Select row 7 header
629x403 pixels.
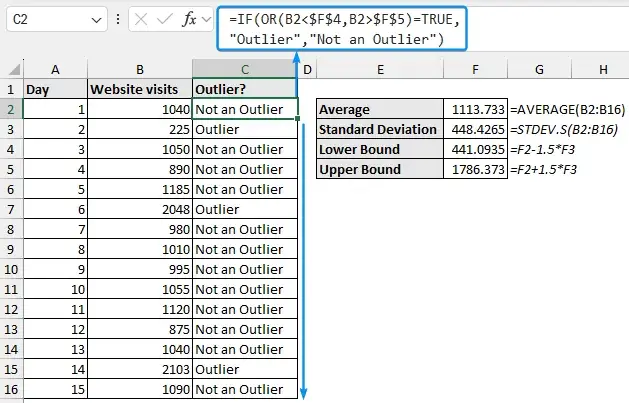11,209
